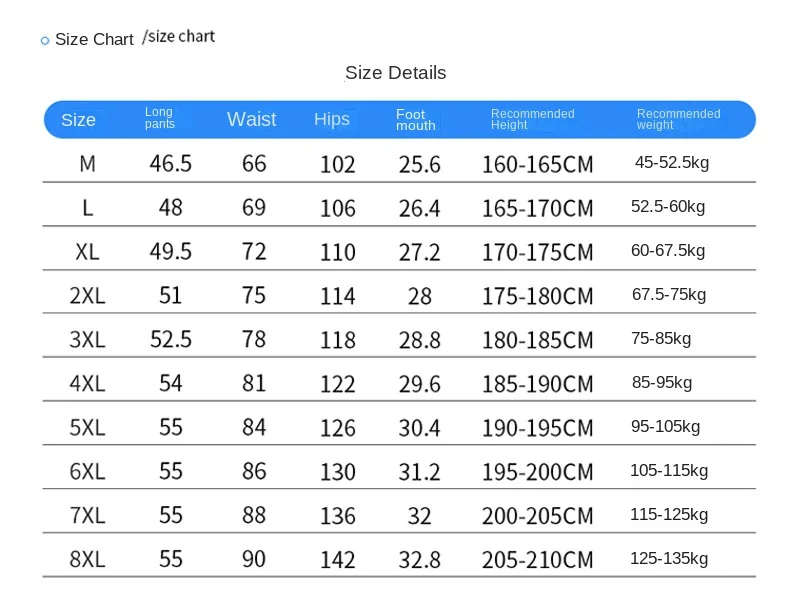Select the 'Long pants' column header
The height and width of the screenshot is (607, 790).
click(x=160, y=118)
